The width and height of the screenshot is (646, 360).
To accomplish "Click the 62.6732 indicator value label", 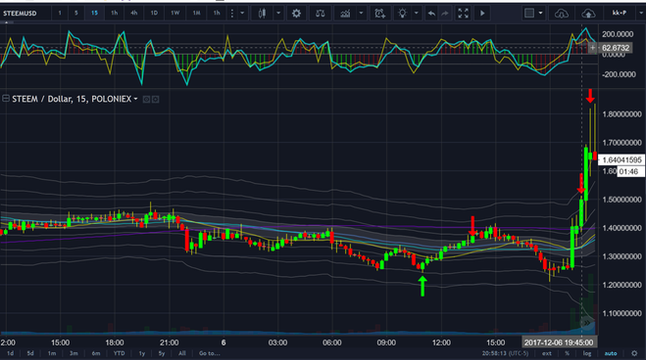I will [615, 48].
